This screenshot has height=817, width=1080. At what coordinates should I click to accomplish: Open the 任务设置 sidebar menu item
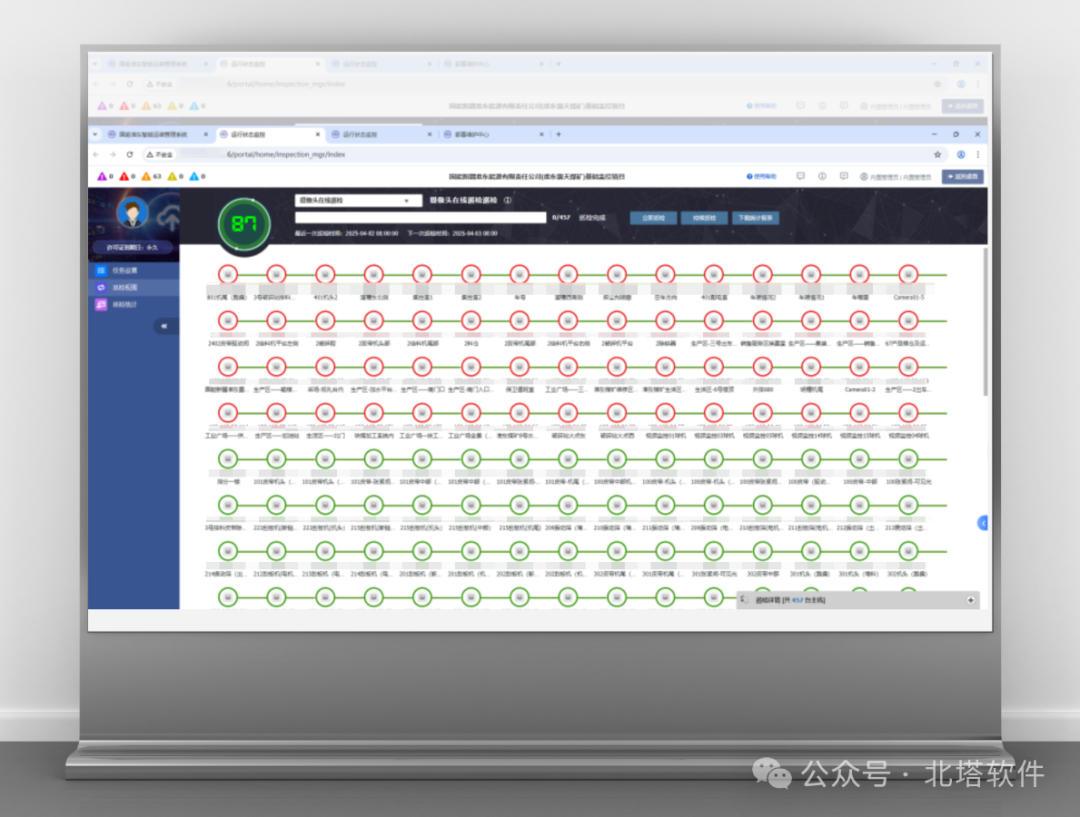(x=134, y=271)
